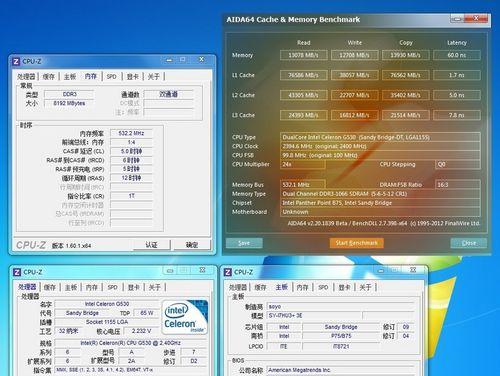The height and width of the screenshot is (376, 500).
Task: Open 处理器 tab in CPU-Z memory window
Action: tap(26, 77)
